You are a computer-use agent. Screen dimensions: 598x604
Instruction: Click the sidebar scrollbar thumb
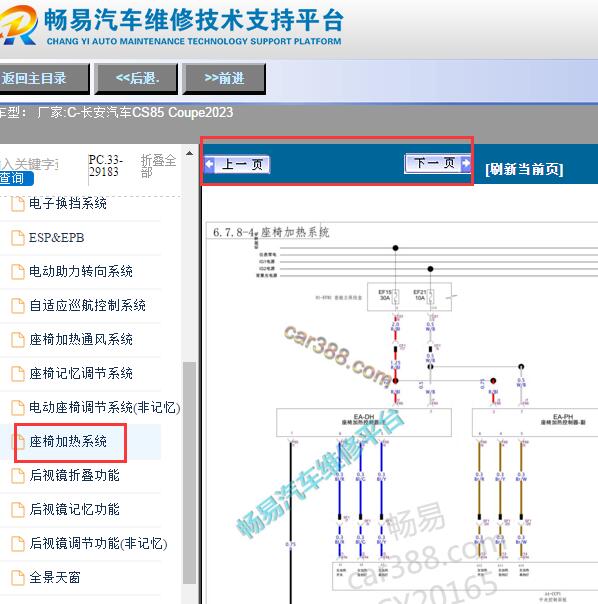189,473
